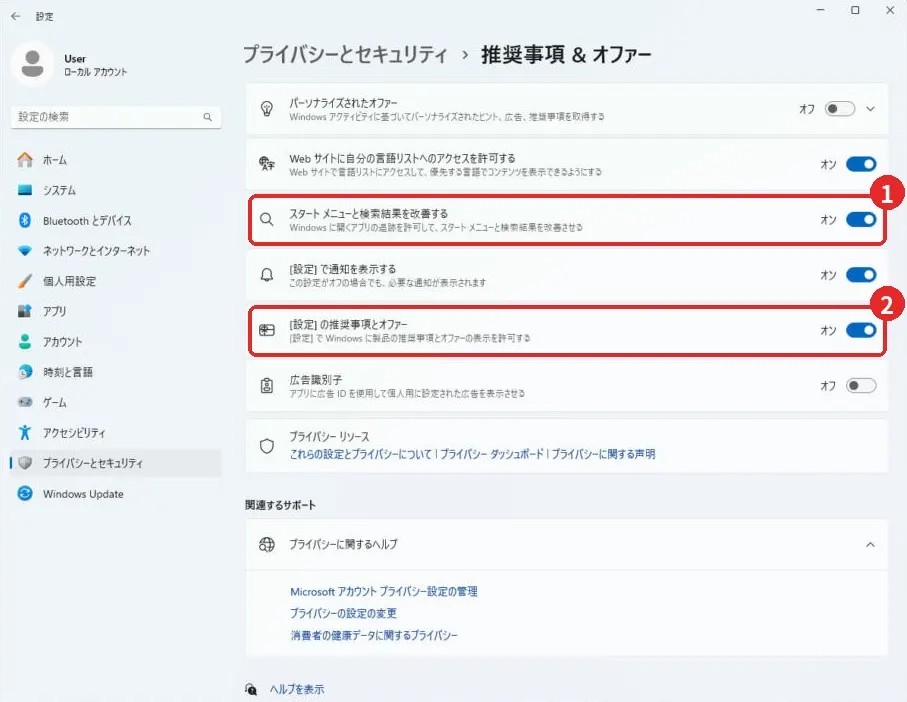Click the アクセシビリティ figure icon in sidebar
This screenshot has height=702, width=907.
point(25,432)
